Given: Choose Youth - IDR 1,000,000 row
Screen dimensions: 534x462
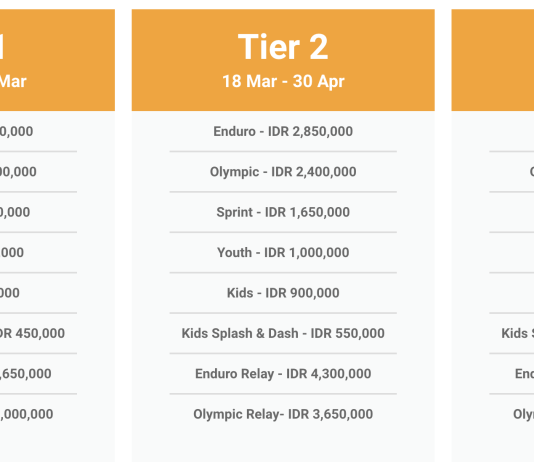Looking at the screenshot, I should click(283, 253).
